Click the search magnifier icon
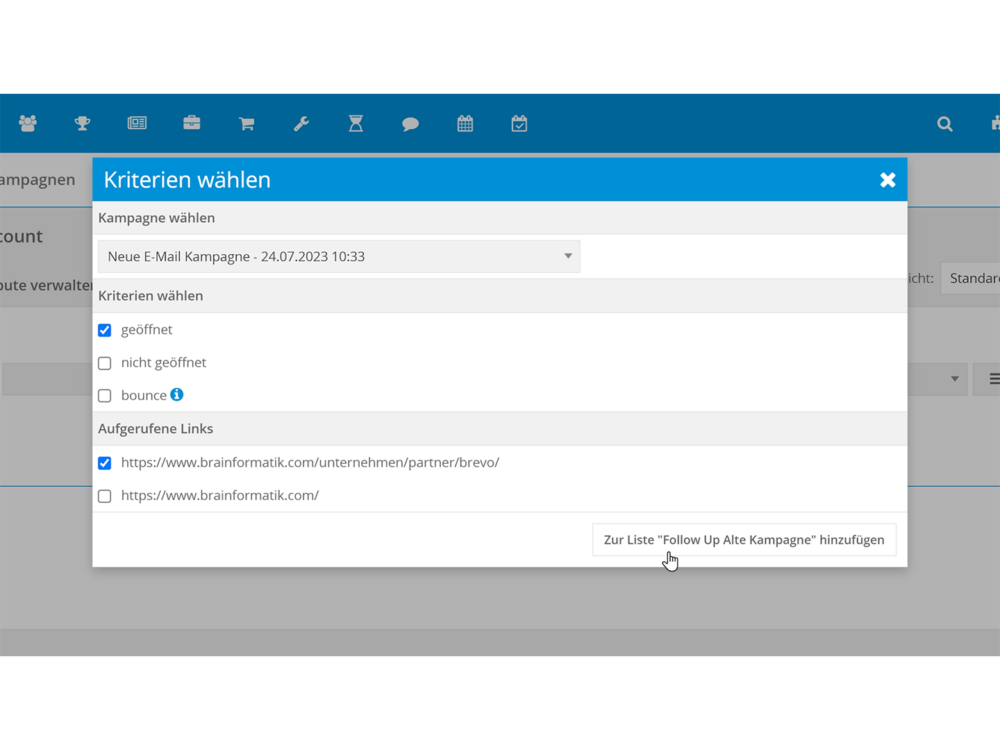The width and height of the screenshot is (1000, 750). pos(944,124)
